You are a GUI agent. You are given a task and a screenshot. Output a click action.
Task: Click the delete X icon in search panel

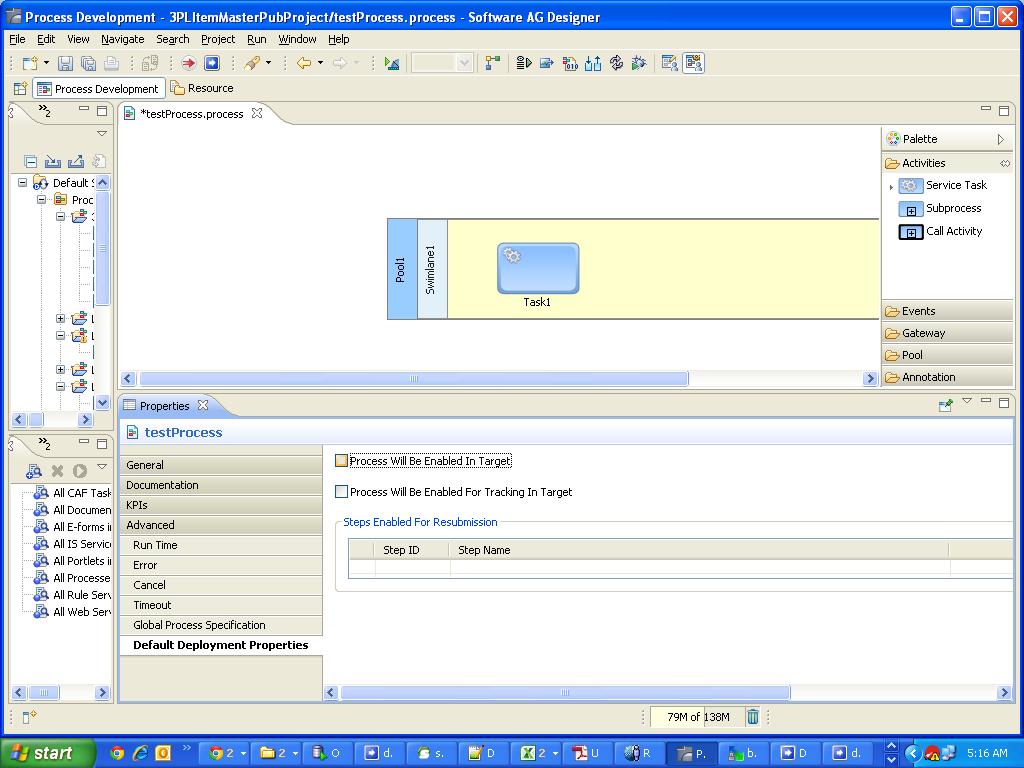tap(57, 471)
